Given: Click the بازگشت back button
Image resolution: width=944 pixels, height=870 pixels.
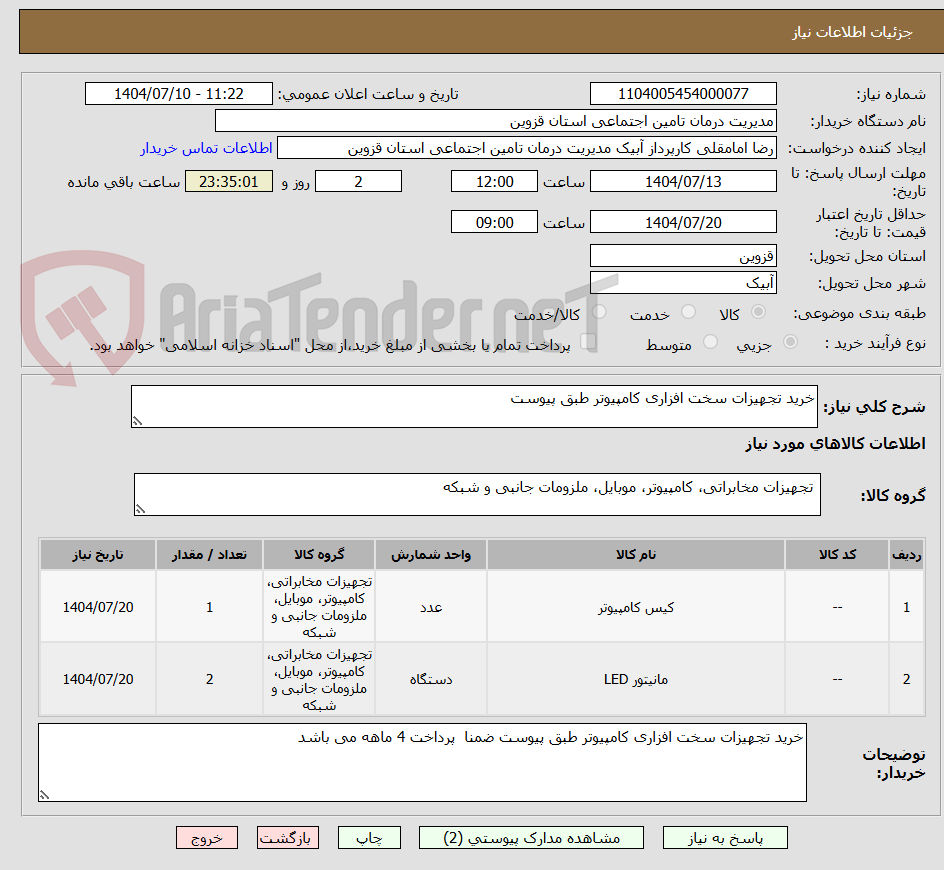Looking at the screenshot, I should pyautogui.click(x=288, y=838).
